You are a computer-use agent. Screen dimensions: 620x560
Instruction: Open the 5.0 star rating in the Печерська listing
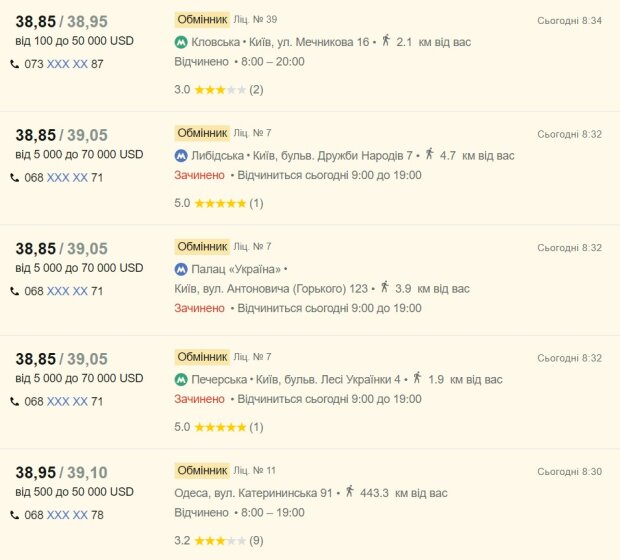tap(219, 427)
